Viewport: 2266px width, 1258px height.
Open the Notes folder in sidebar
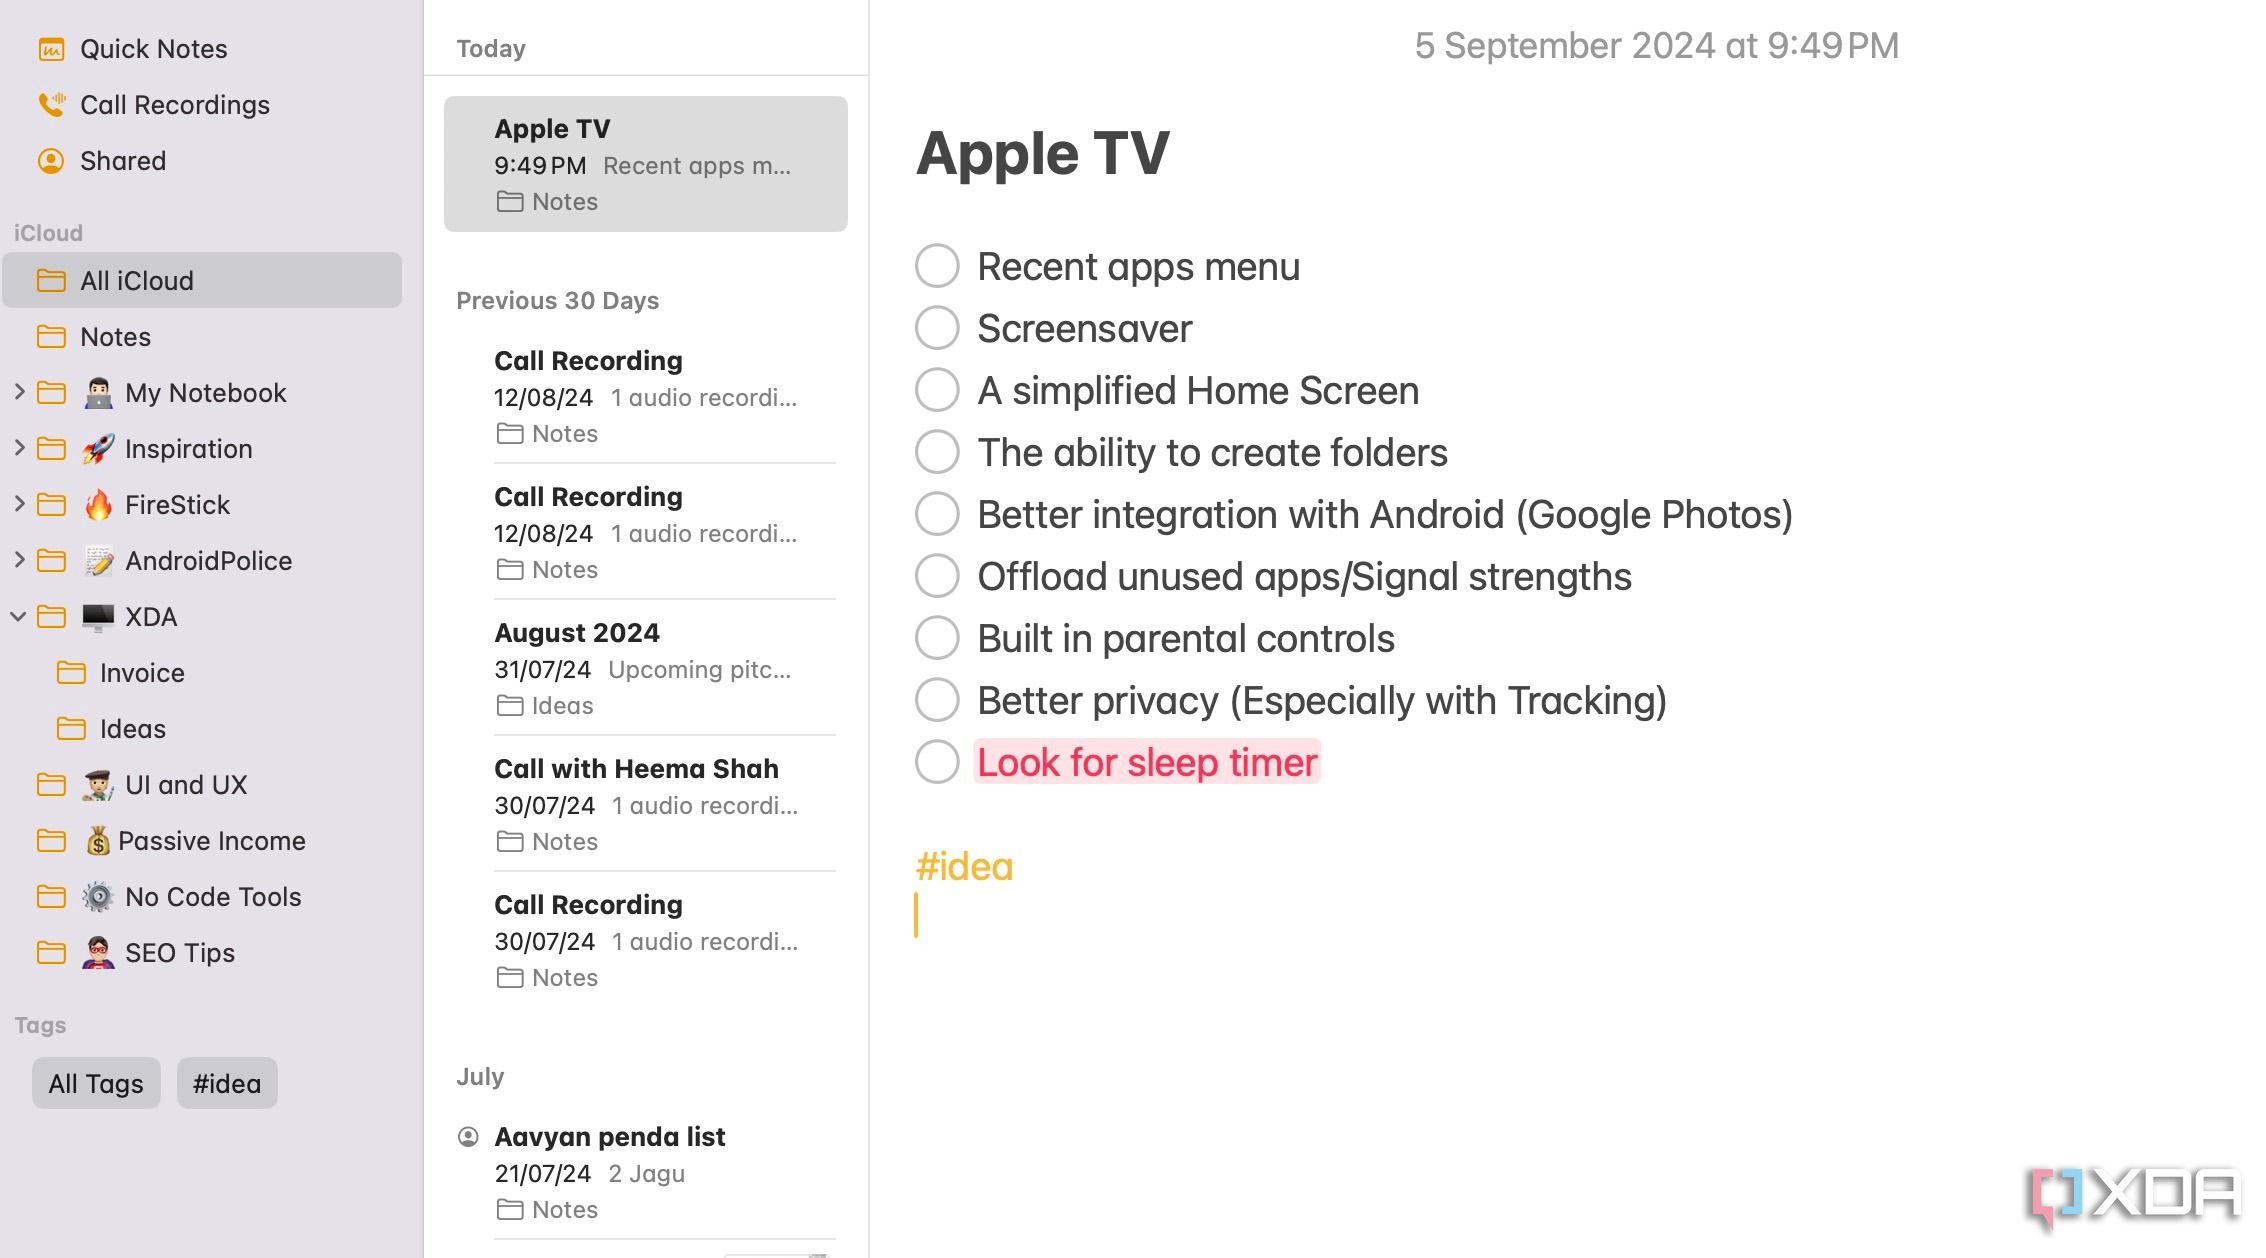[116, 336]
